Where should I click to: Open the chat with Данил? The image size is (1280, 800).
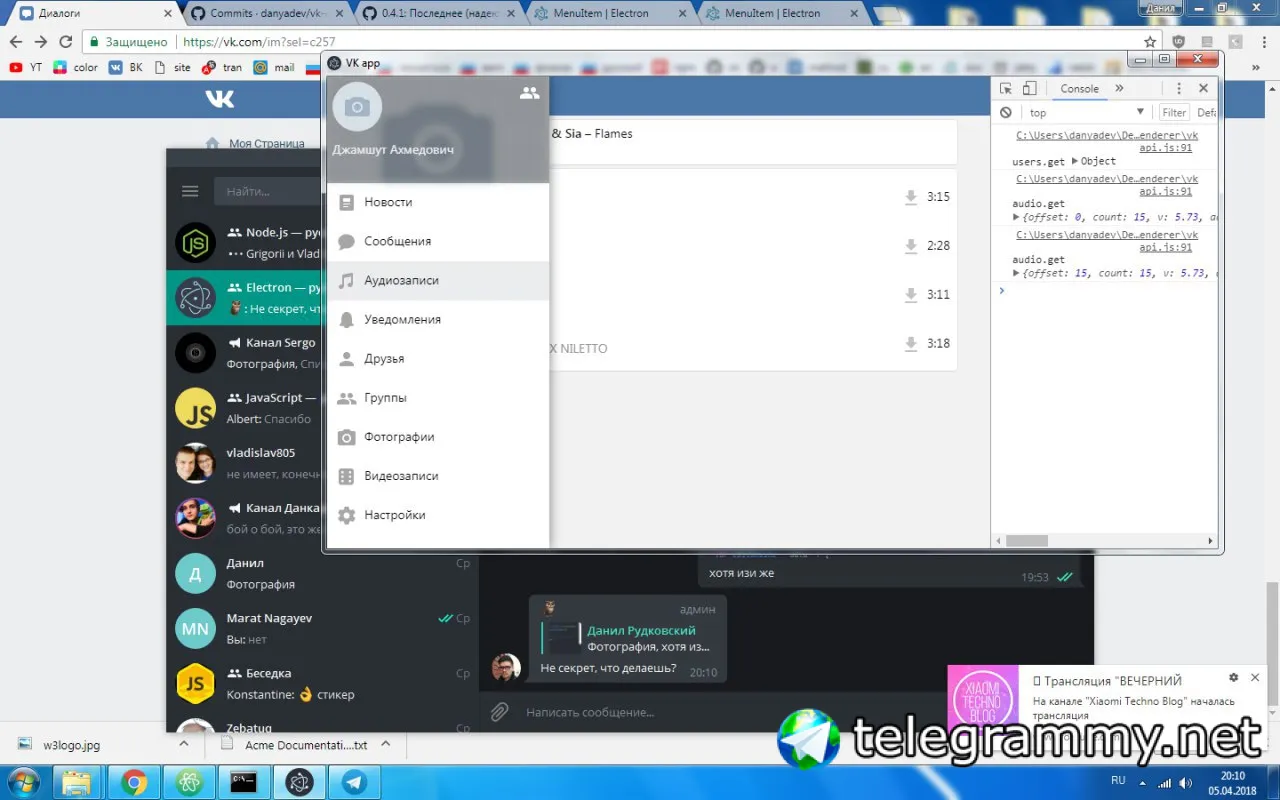pos(323,573)
